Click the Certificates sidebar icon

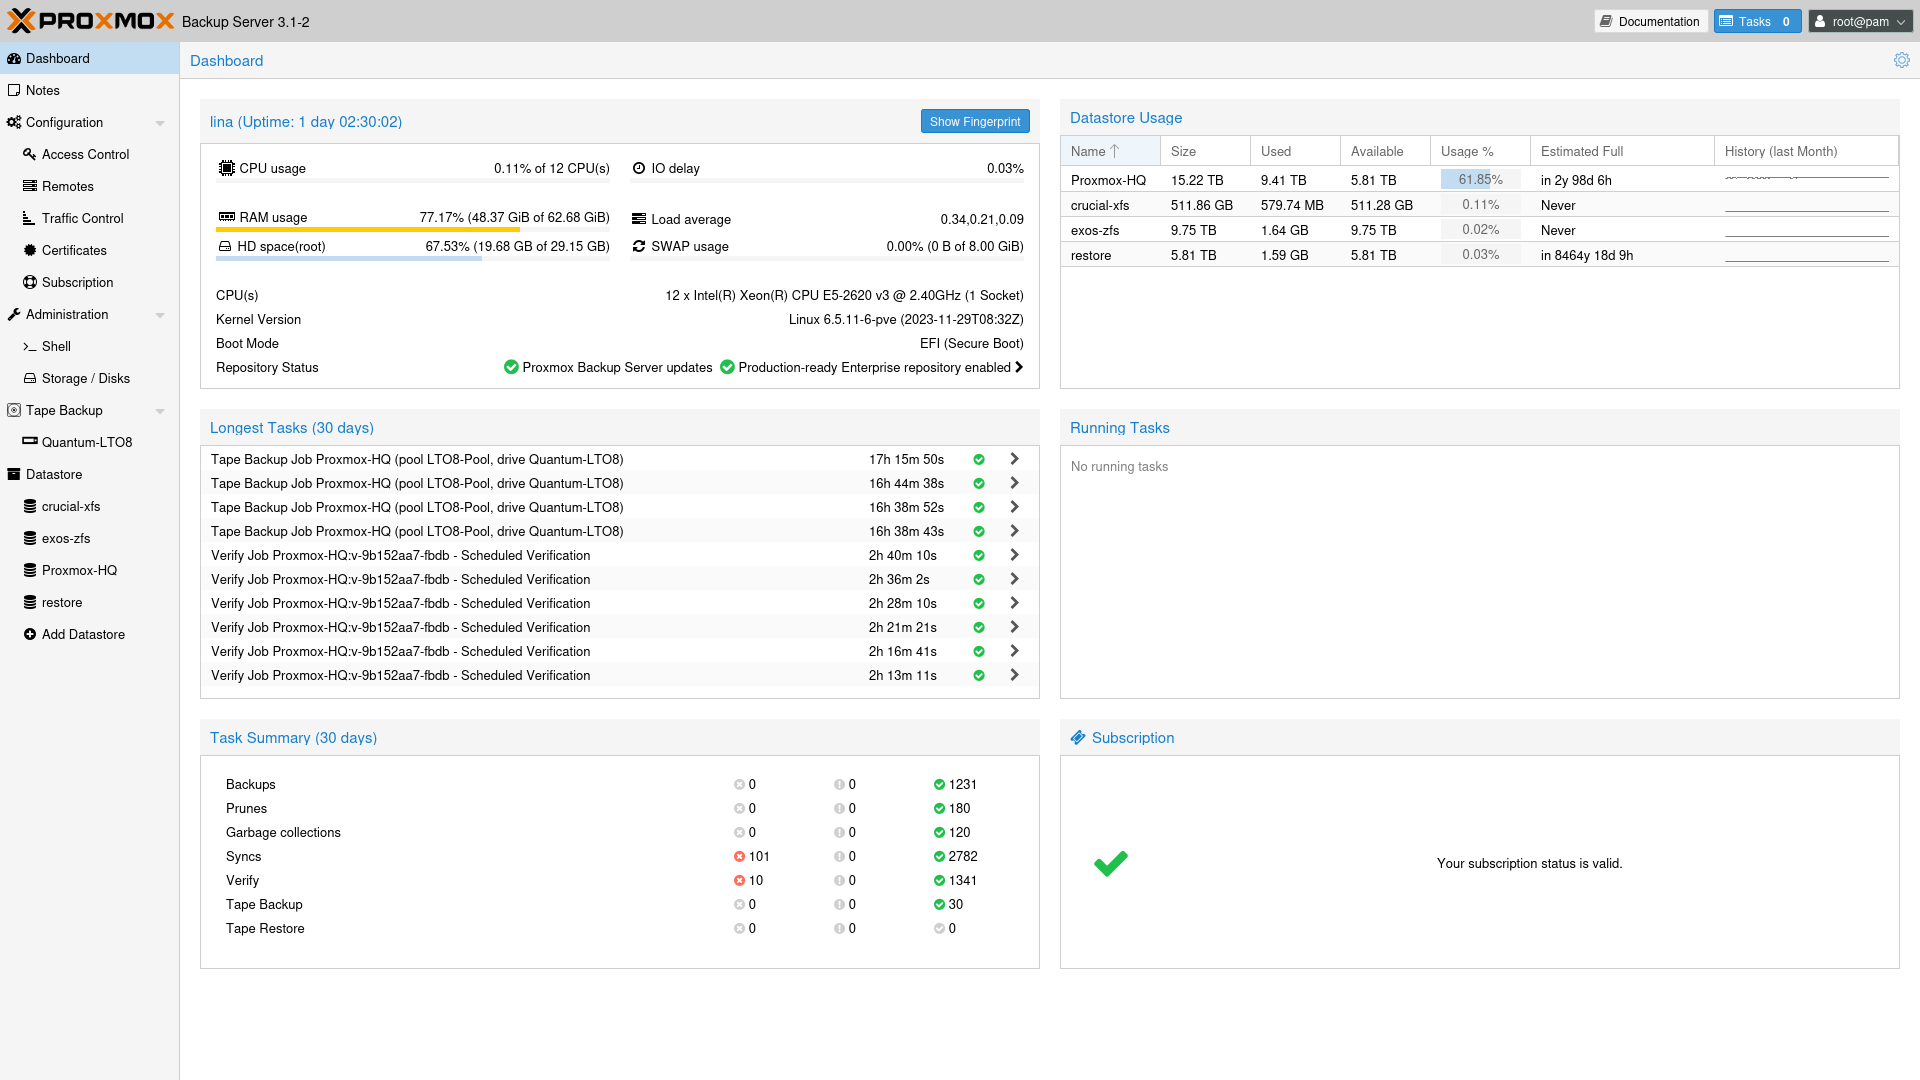pyautogui.click(x=30, y=250)
